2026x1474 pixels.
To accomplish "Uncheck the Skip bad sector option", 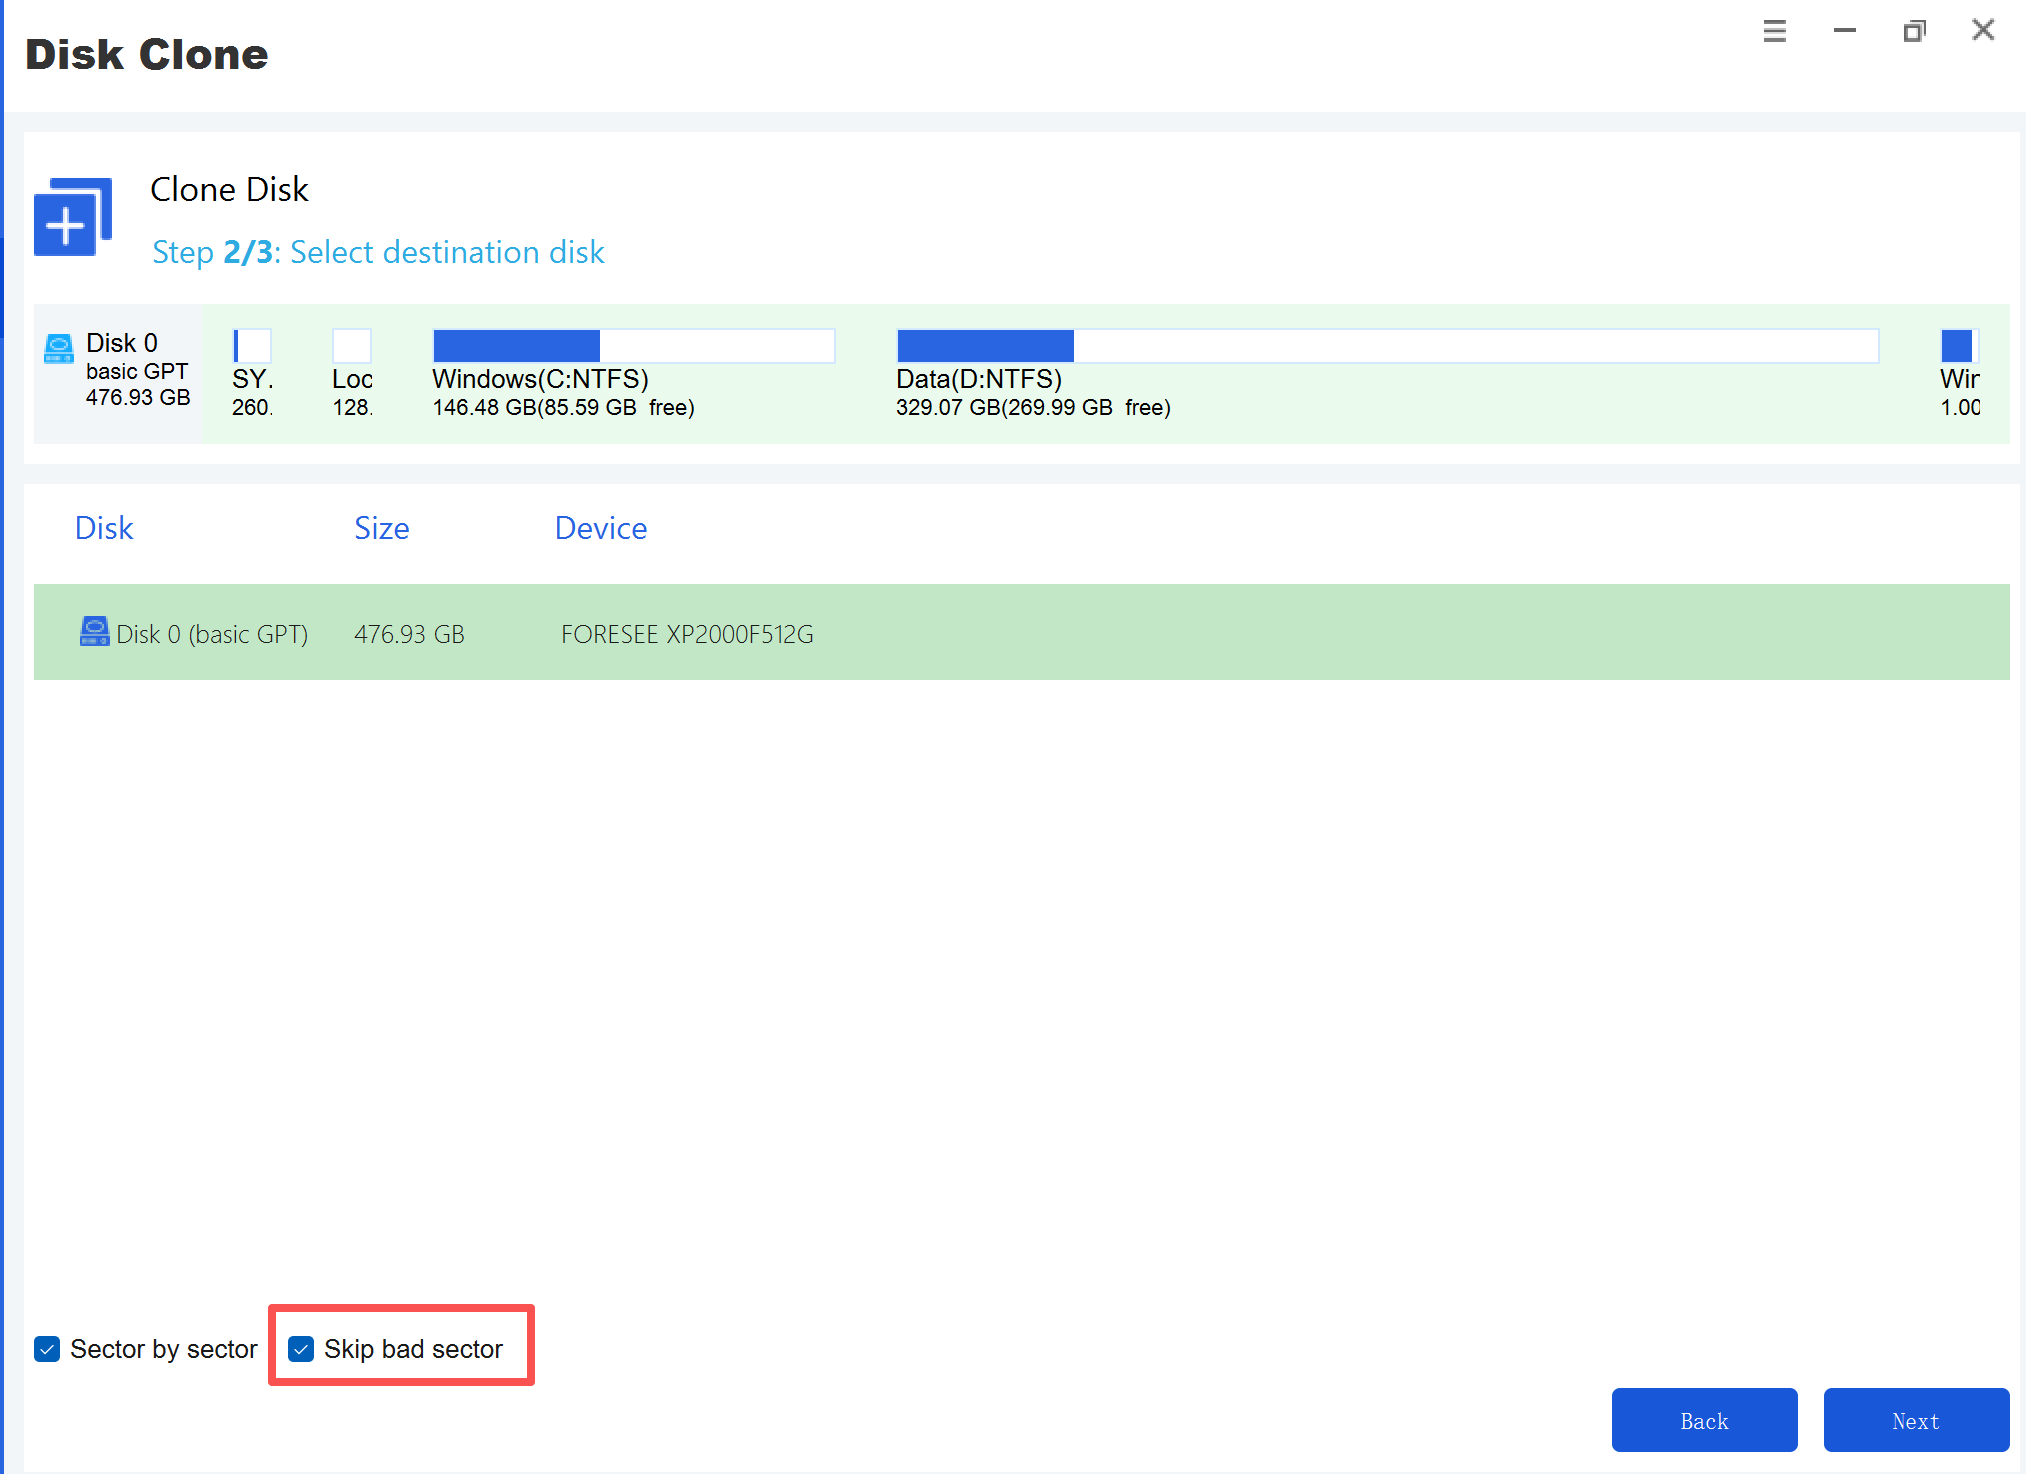I will (x=302, y=1349).
